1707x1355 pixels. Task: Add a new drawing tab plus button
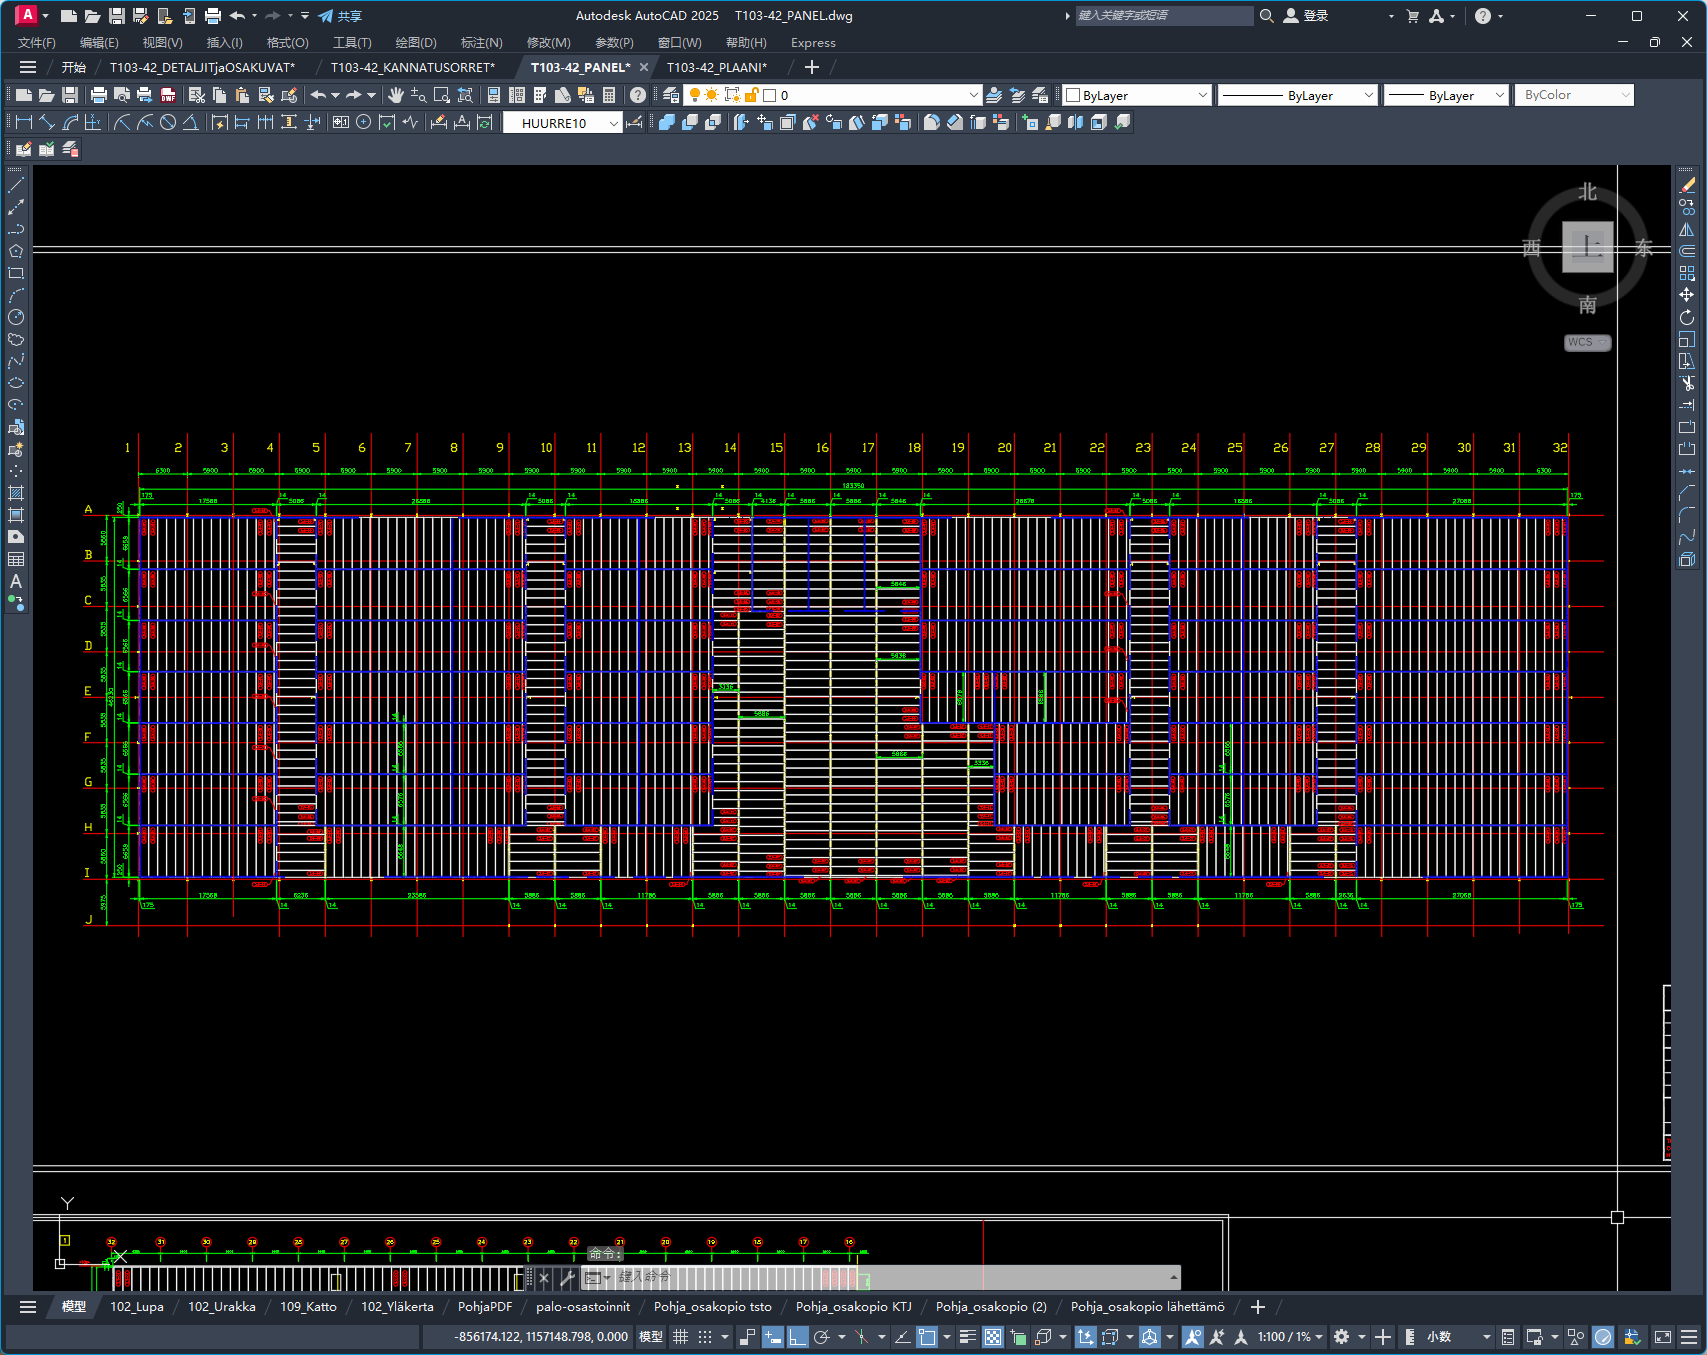[x=812, y=67]
